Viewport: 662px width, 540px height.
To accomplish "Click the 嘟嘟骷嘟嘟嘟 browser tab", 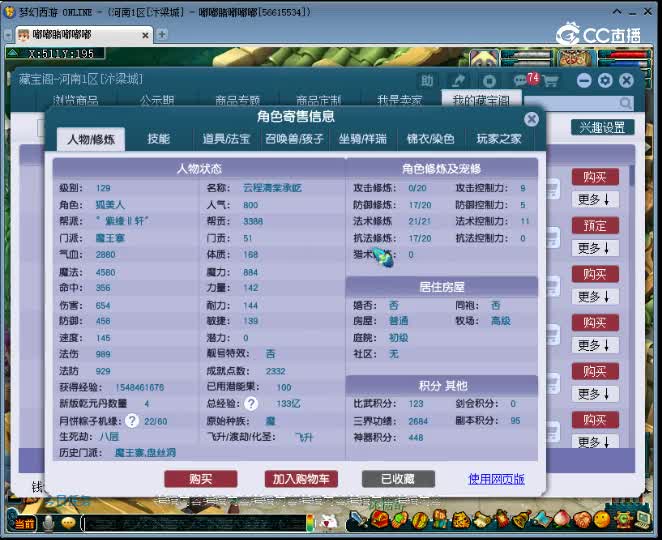I will (84, 35).
